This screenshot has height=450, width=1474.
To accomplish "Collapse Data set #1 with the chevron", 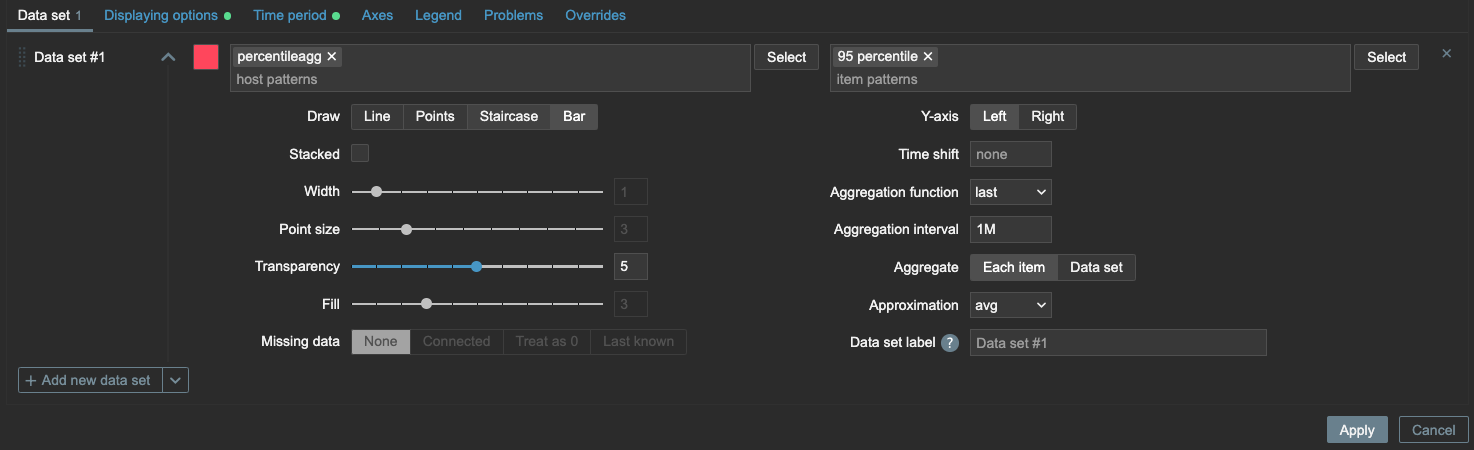I will 168,57.
